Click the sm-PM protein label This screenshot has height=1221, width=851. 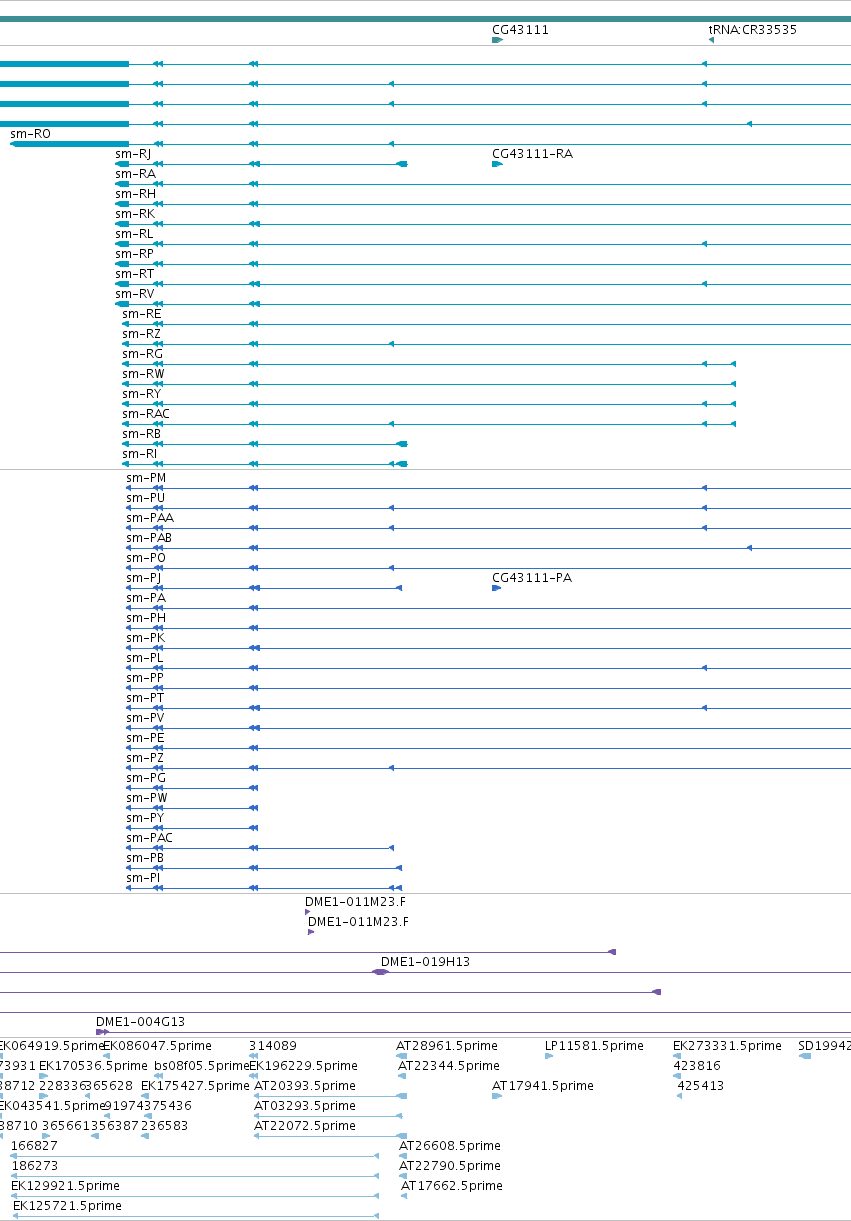[146, 478]
